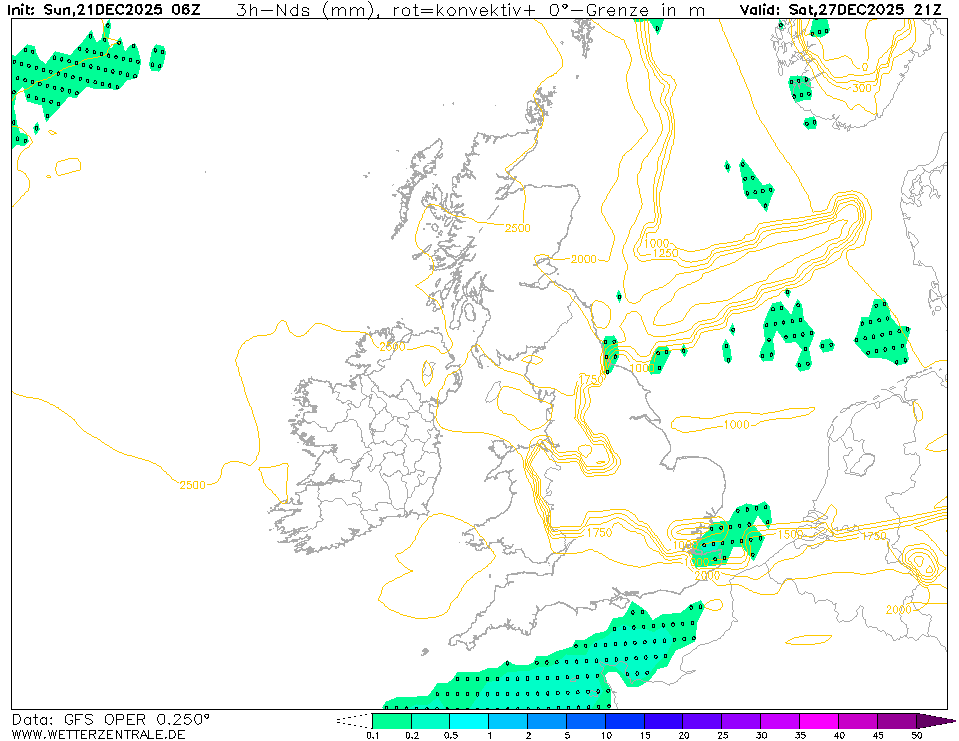
Task: Pick the lightest green legend swatch above 0.1
Action: (x=391, y=720)
